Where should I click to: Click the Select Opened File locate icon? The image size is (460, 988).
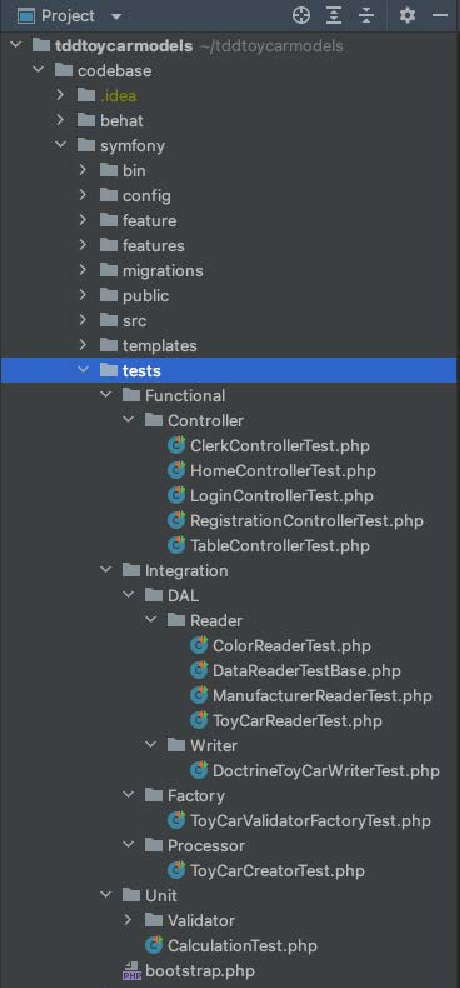coord(302,16)
